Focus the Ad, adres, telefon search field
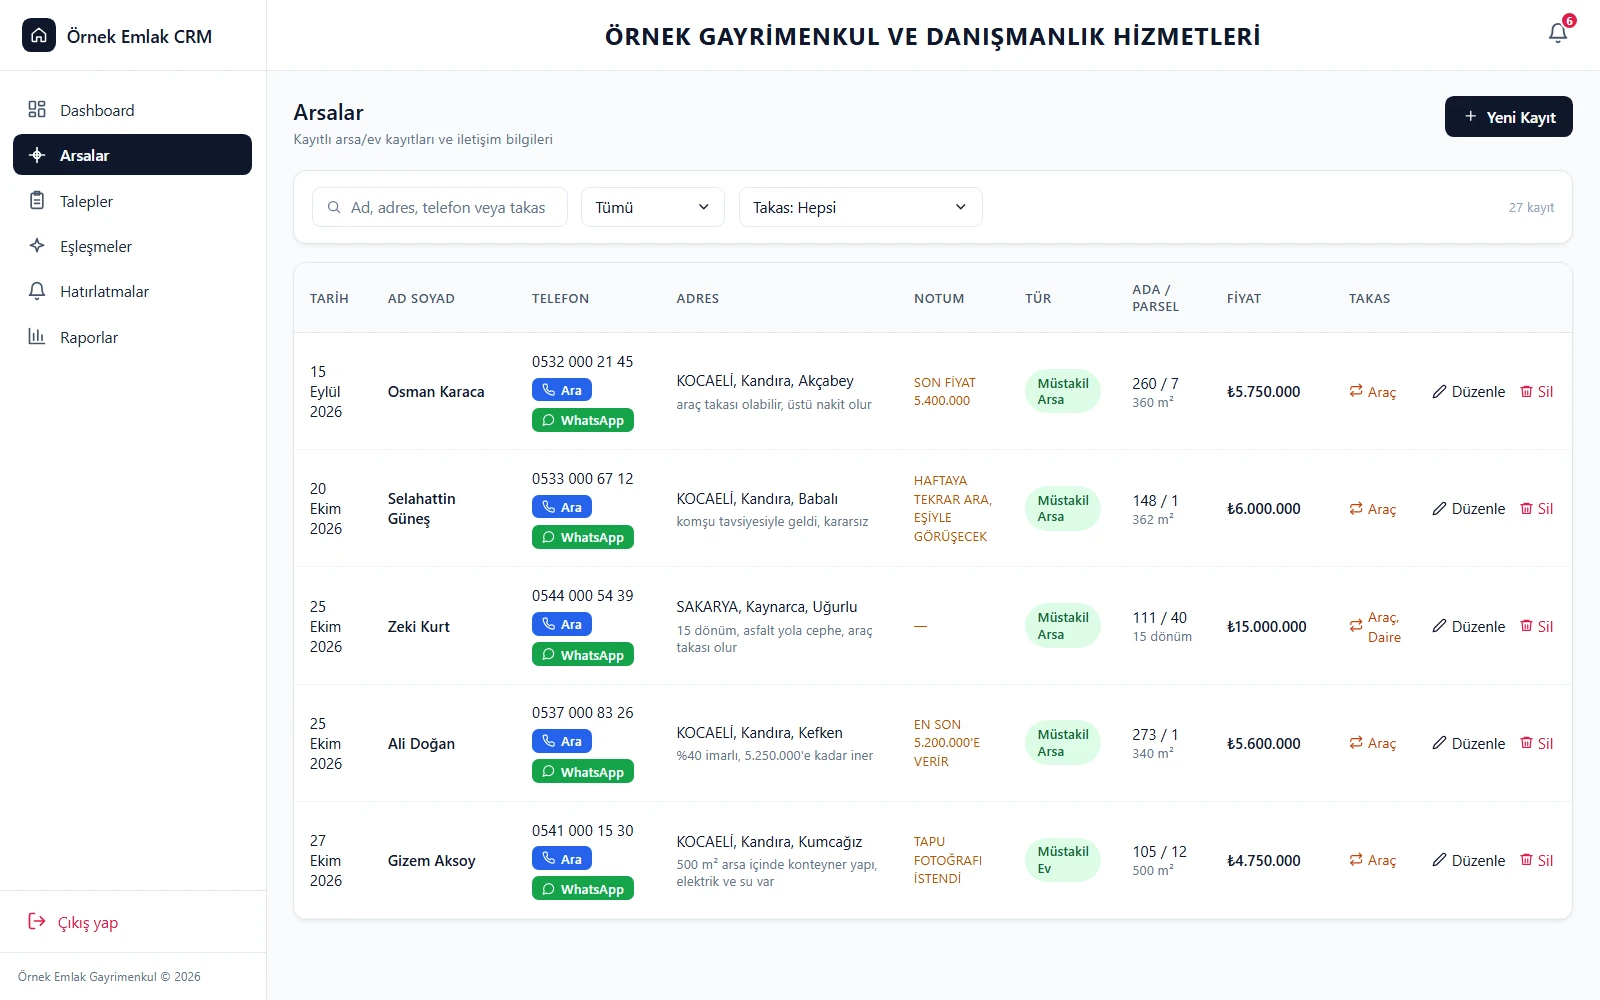This screenshot has width=1600, height=1000. (x=440, y=207)
